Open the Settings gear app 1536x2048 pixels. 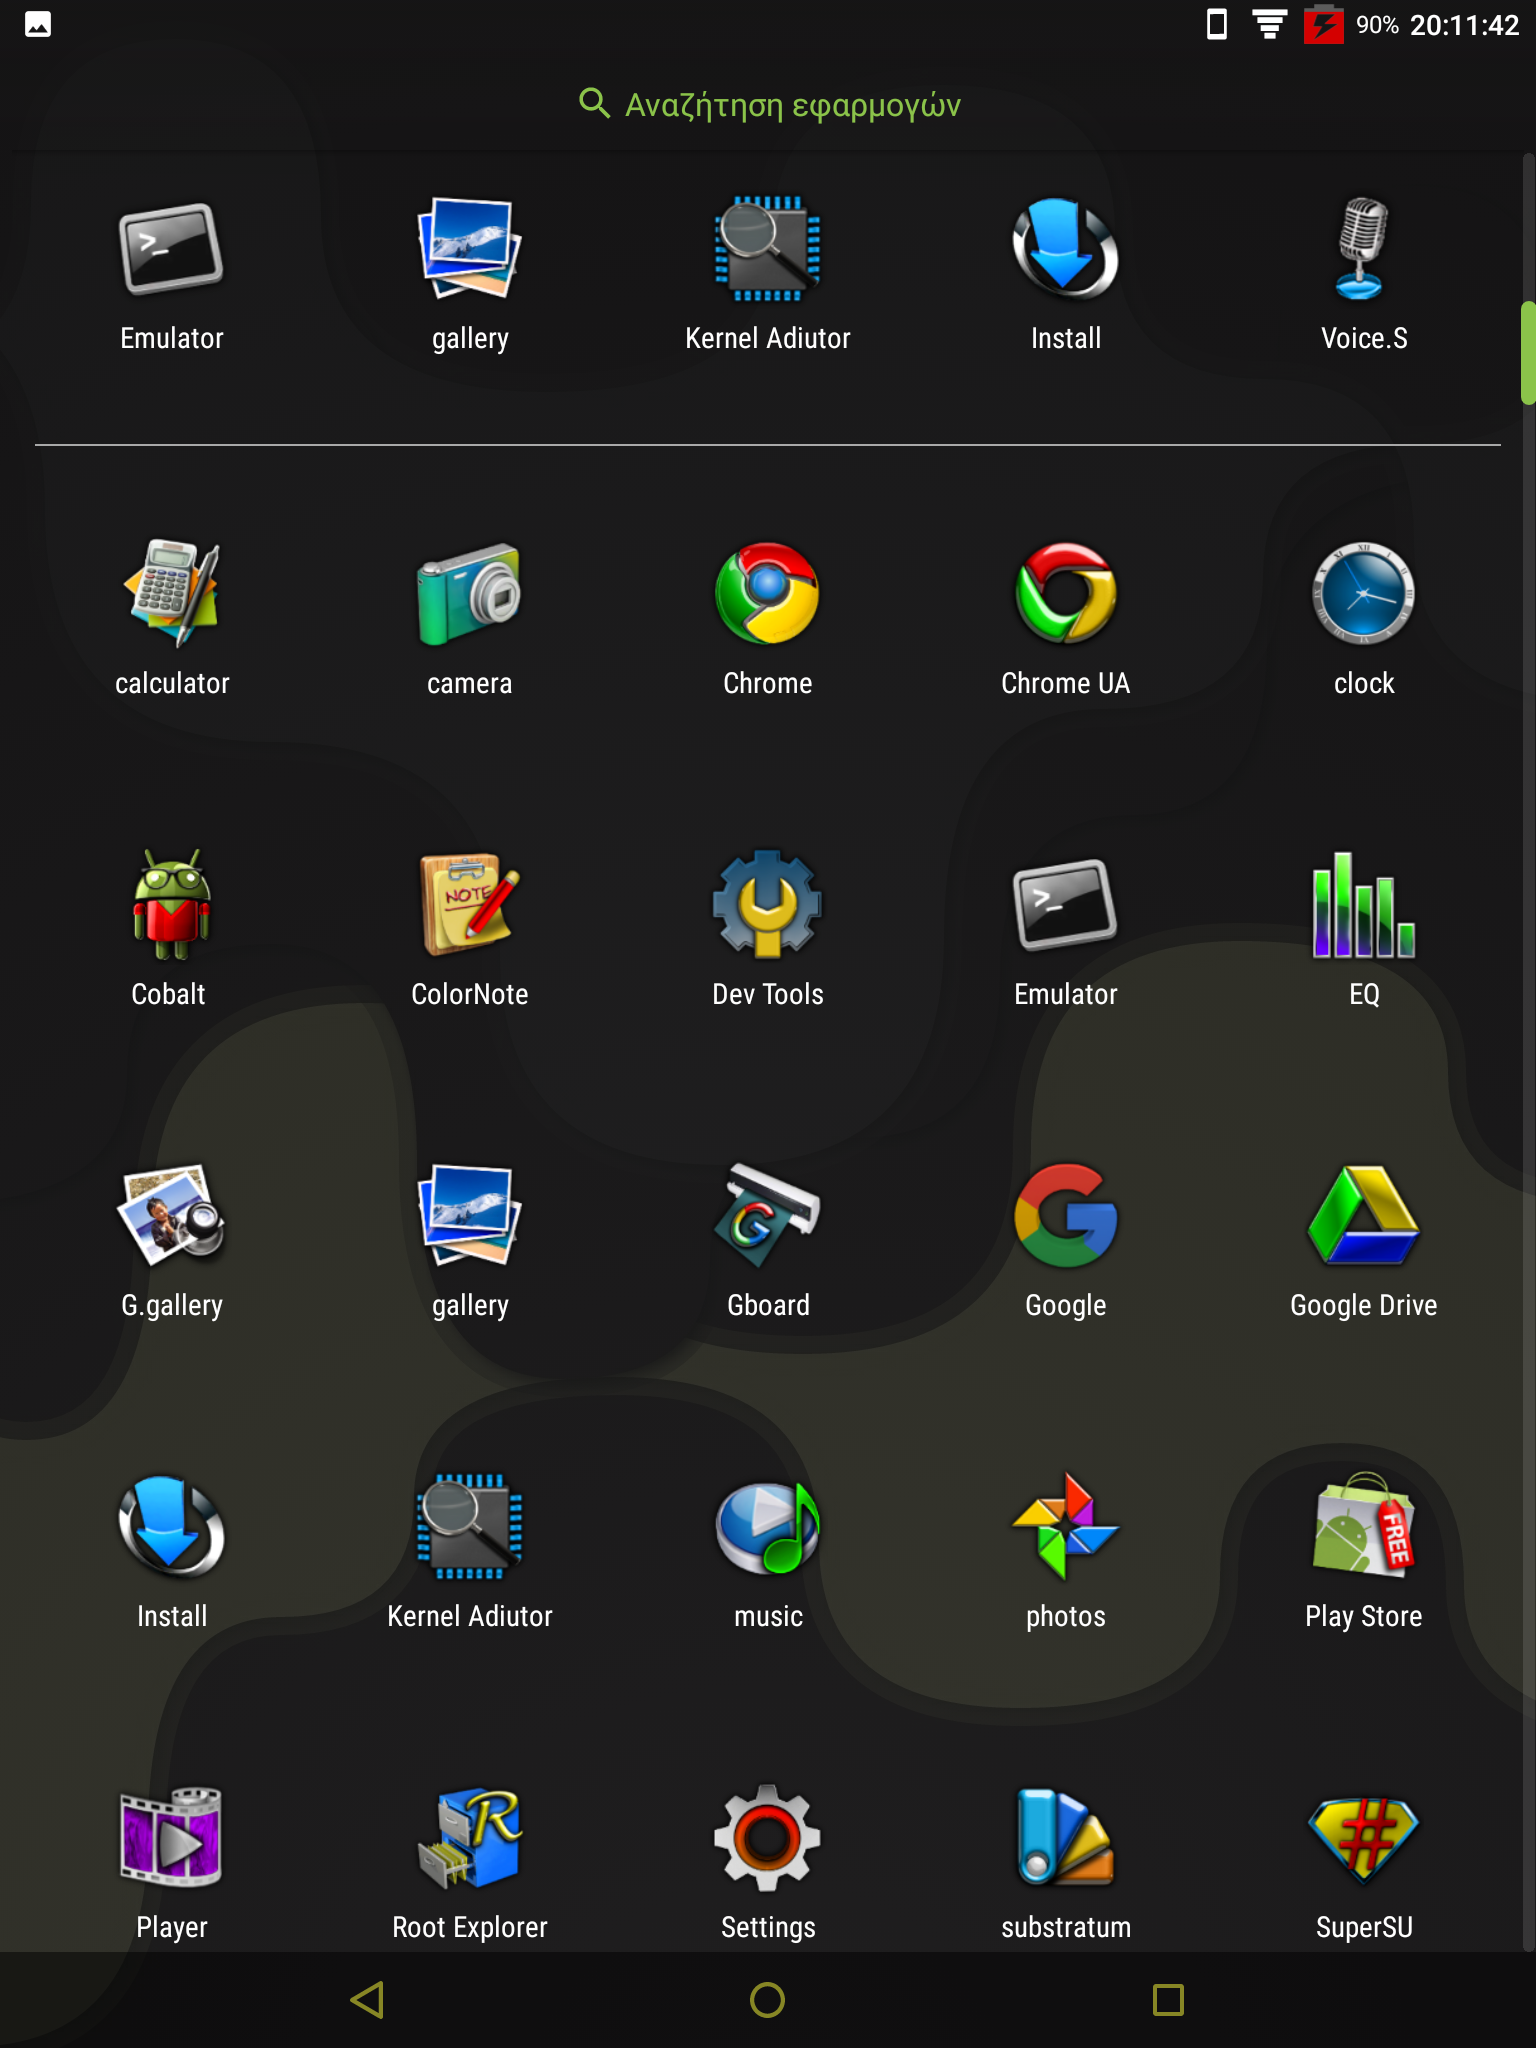coord(768,1862)
